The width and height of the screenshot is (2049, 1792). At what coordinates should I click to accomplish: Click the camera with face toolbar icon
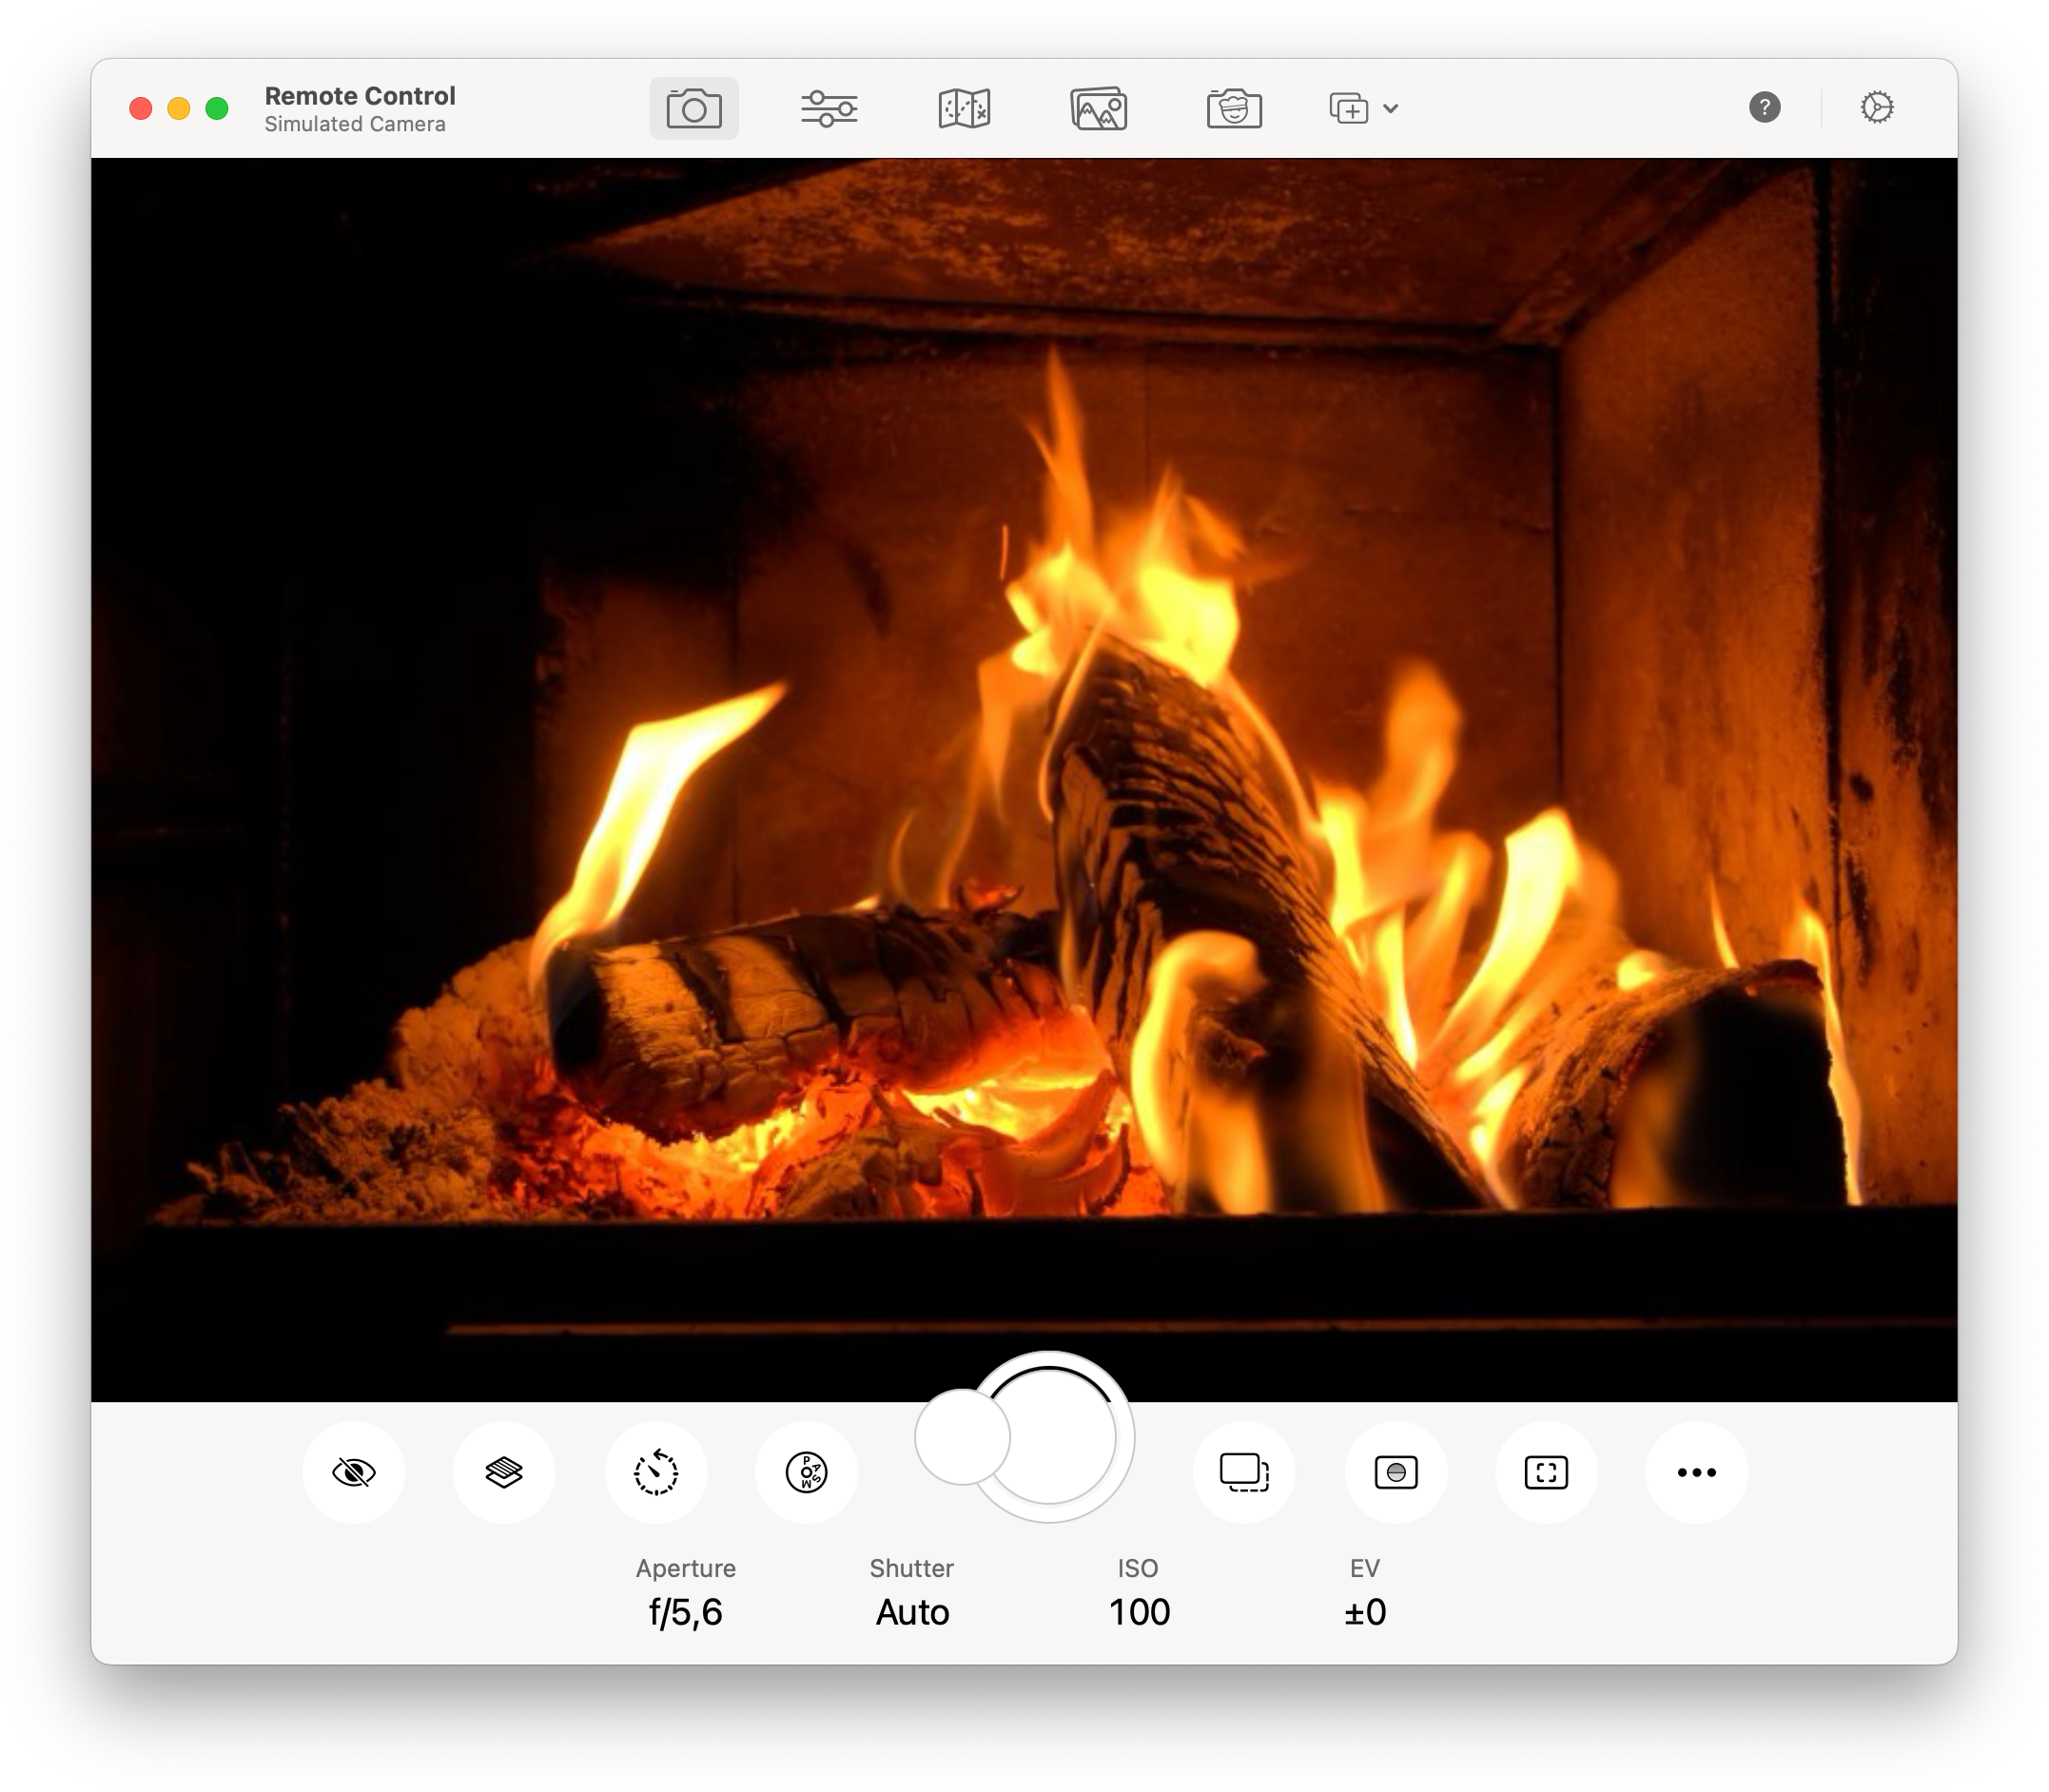(x=1233, y=108)
